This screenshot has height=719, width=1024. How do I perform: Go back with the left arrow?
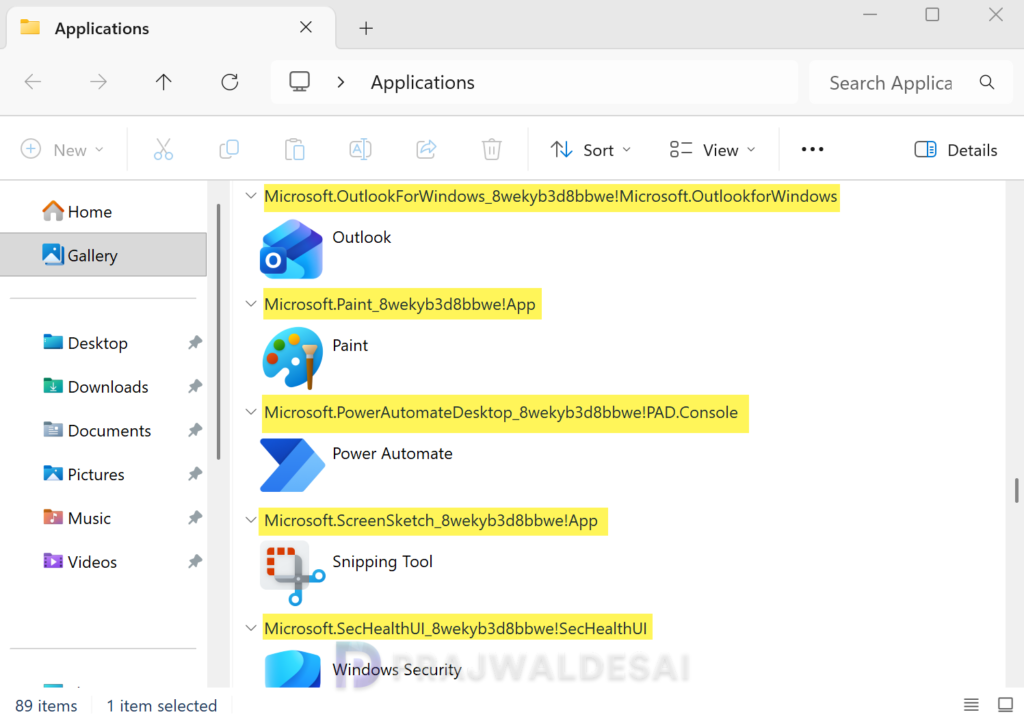coord(33,82)
